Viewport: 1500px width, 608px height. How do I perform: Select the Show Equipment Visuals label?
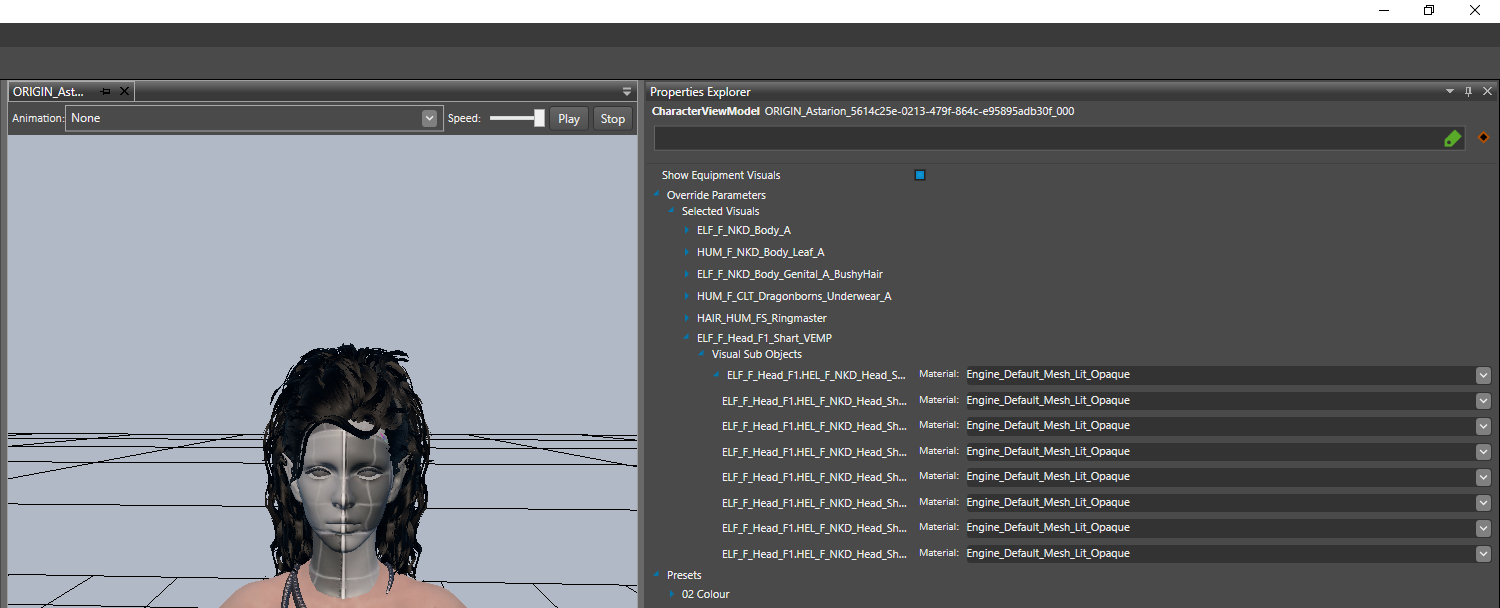pos(721,175)
